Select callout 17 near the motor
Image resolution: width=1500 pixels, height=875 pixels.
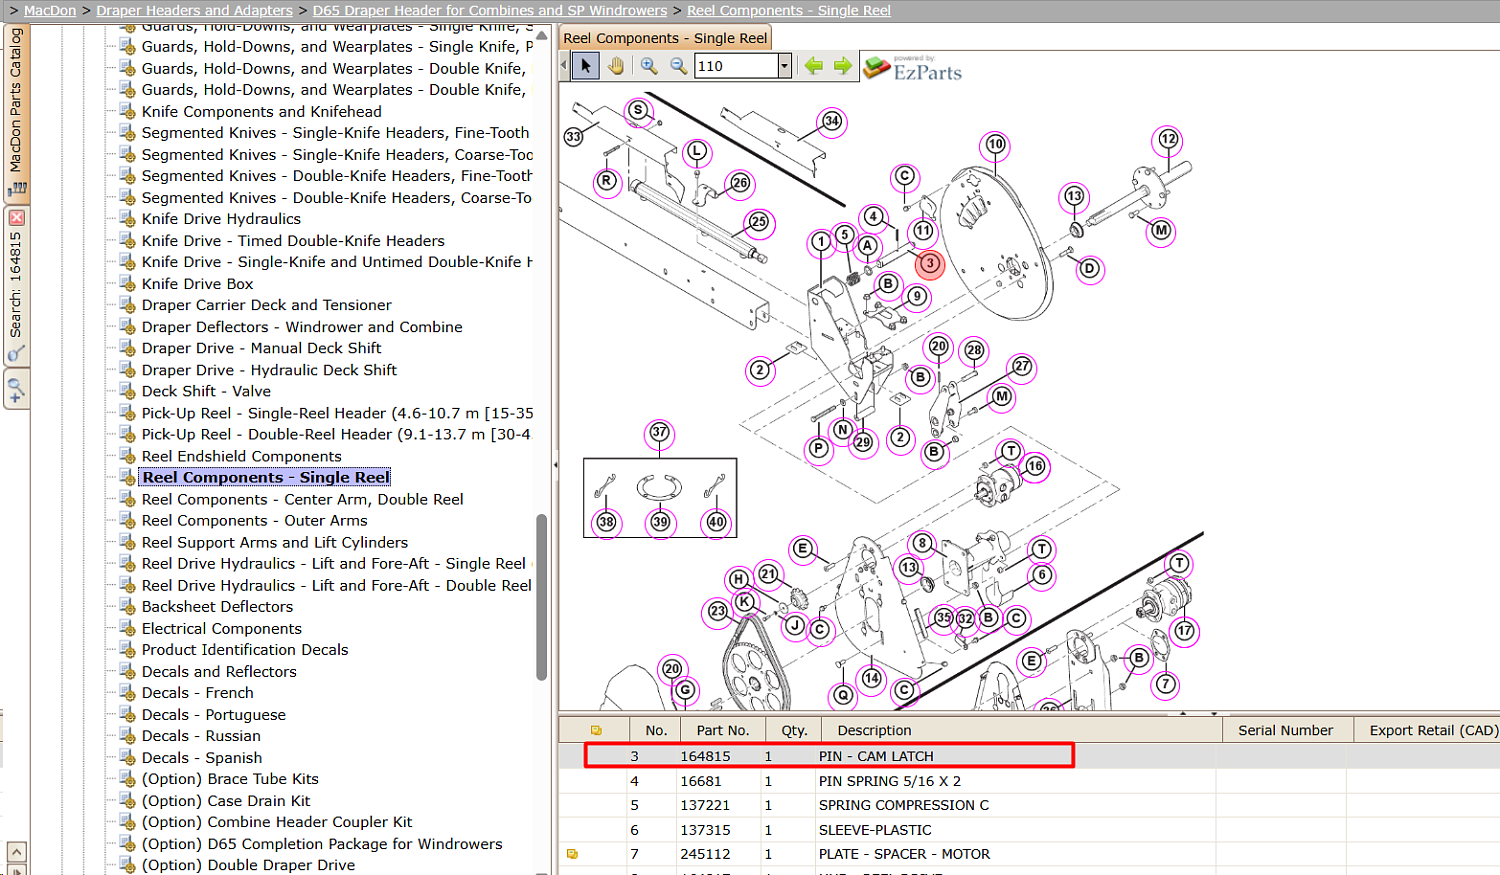[x=1185, y=631]
